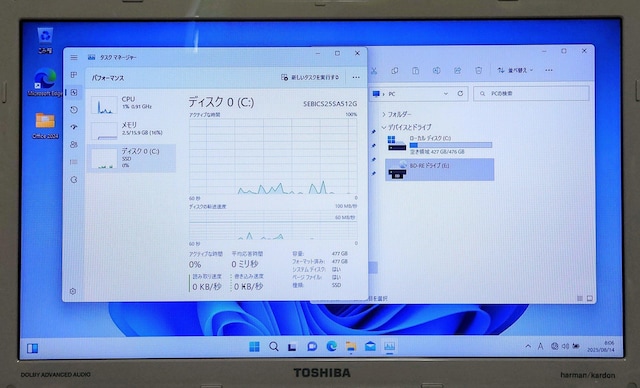Select BD-RE ドライブ (E:) drive
Image resolution: width=640 pixels, height=388 pixels.
point(439,169)
